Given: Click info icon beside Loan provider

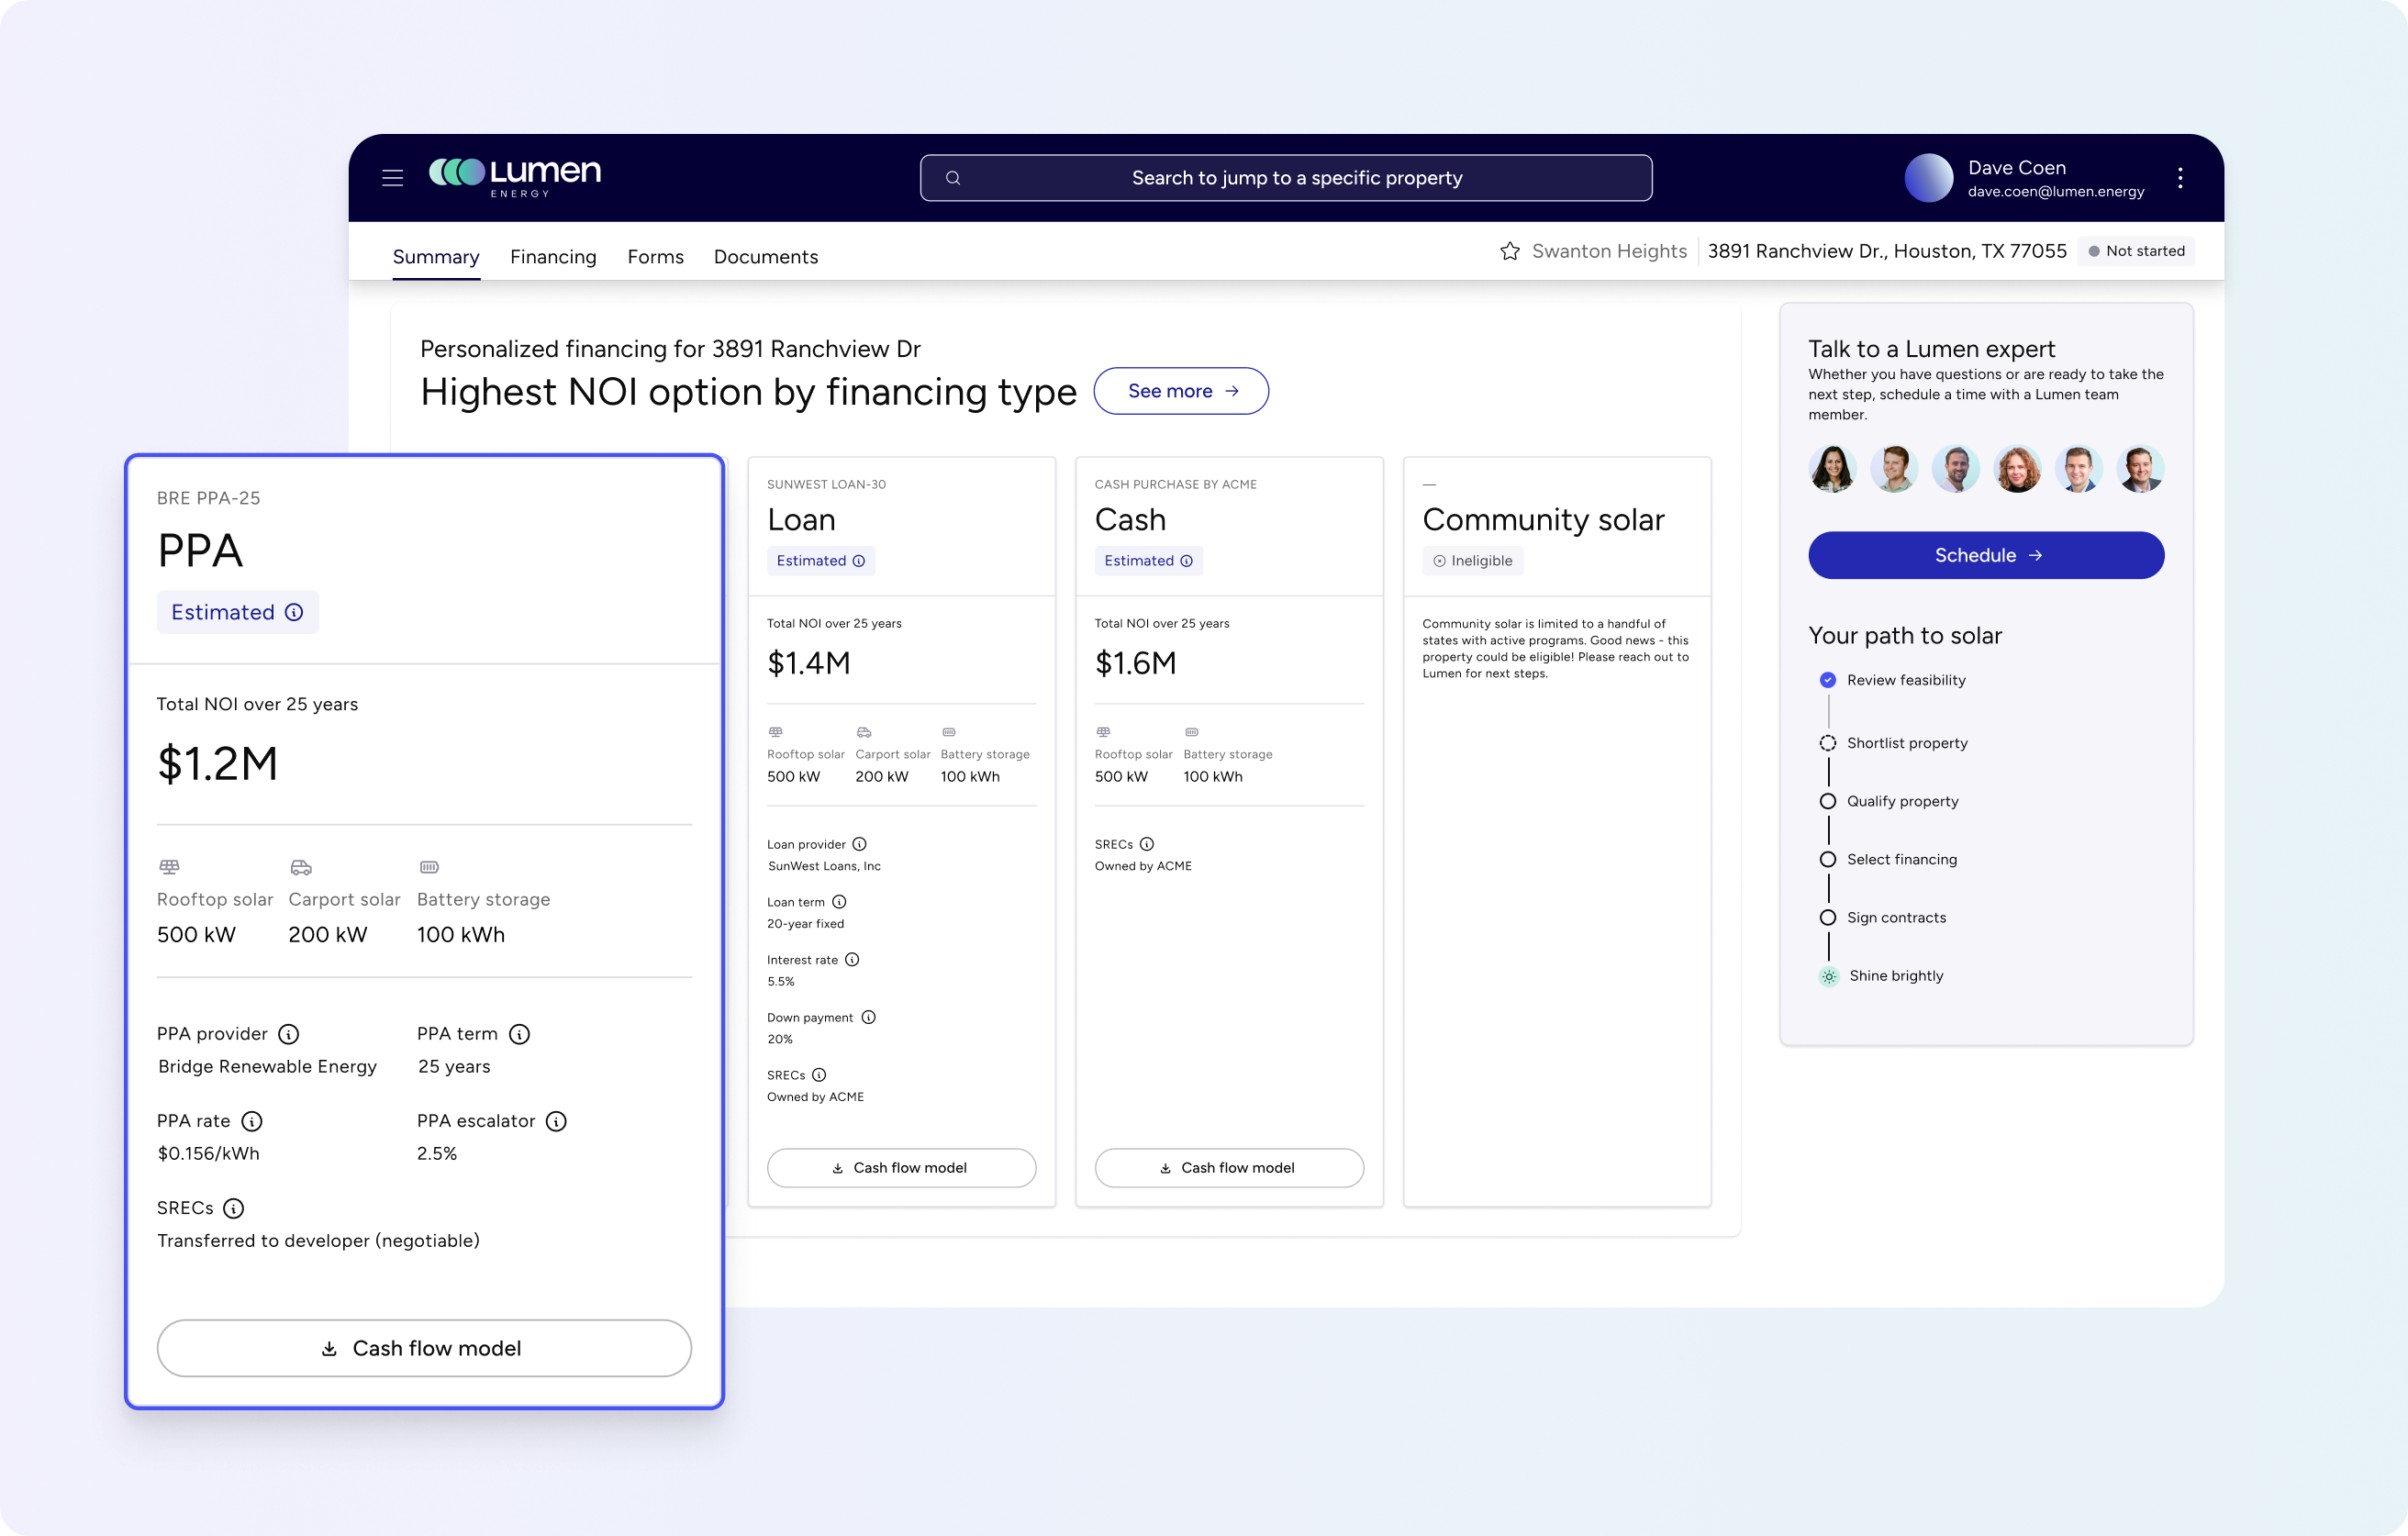Looking at the screenshot, I should [x=859, y=844].
